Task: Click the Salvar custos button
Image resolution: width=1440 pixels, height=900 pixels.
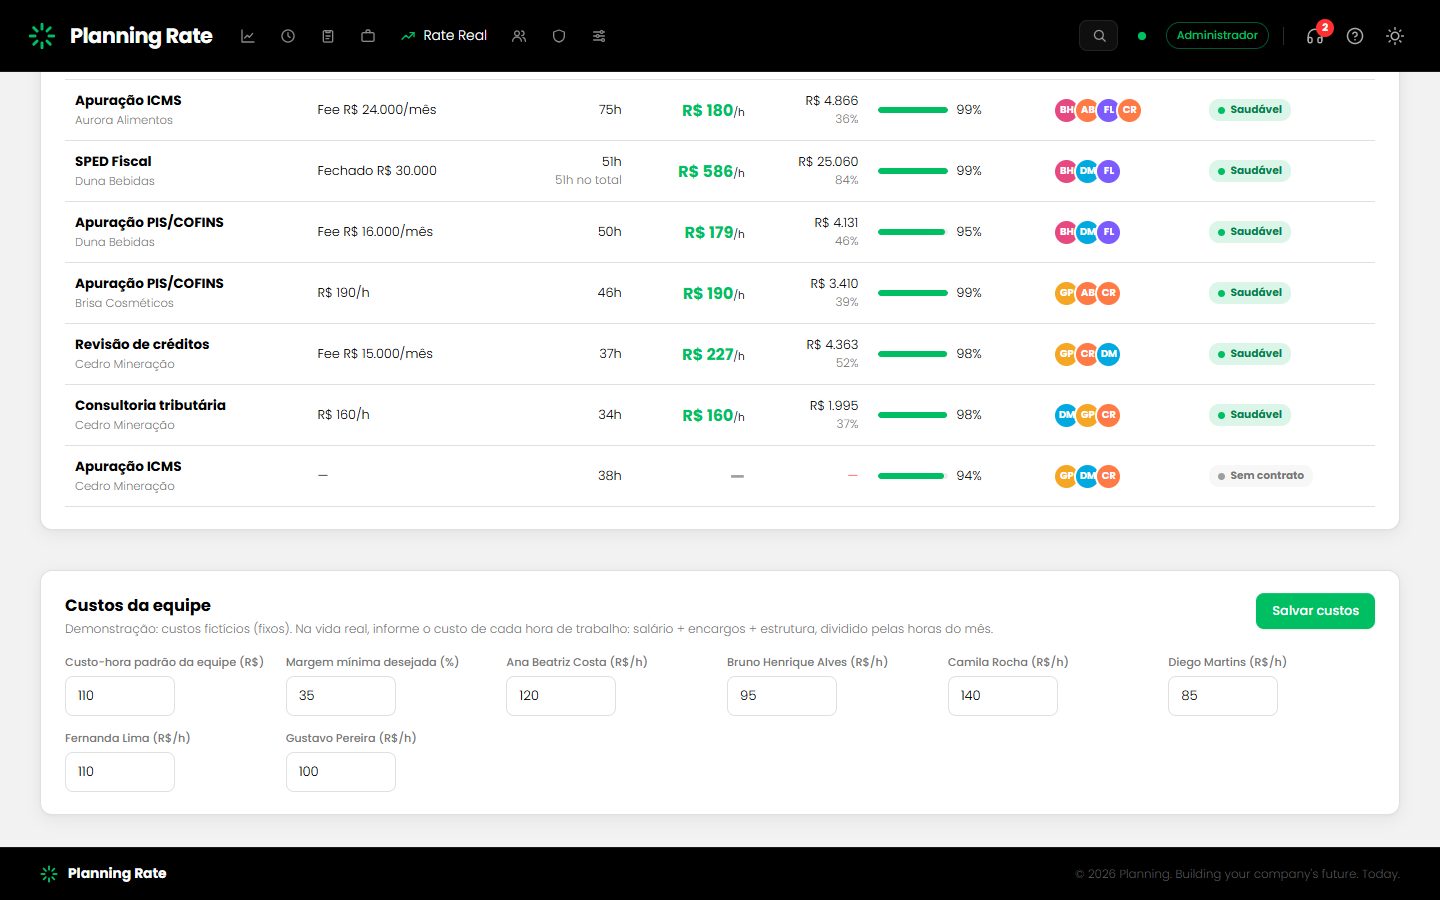Action: coord(1315,611)
